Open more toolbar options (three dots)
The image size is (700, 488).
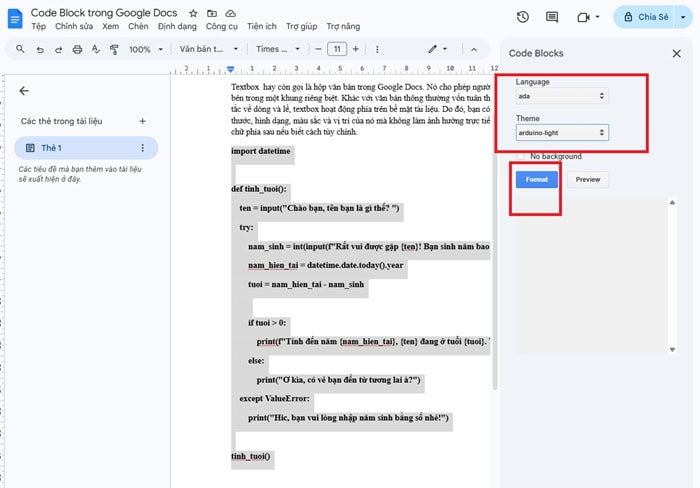pos(377,49)
